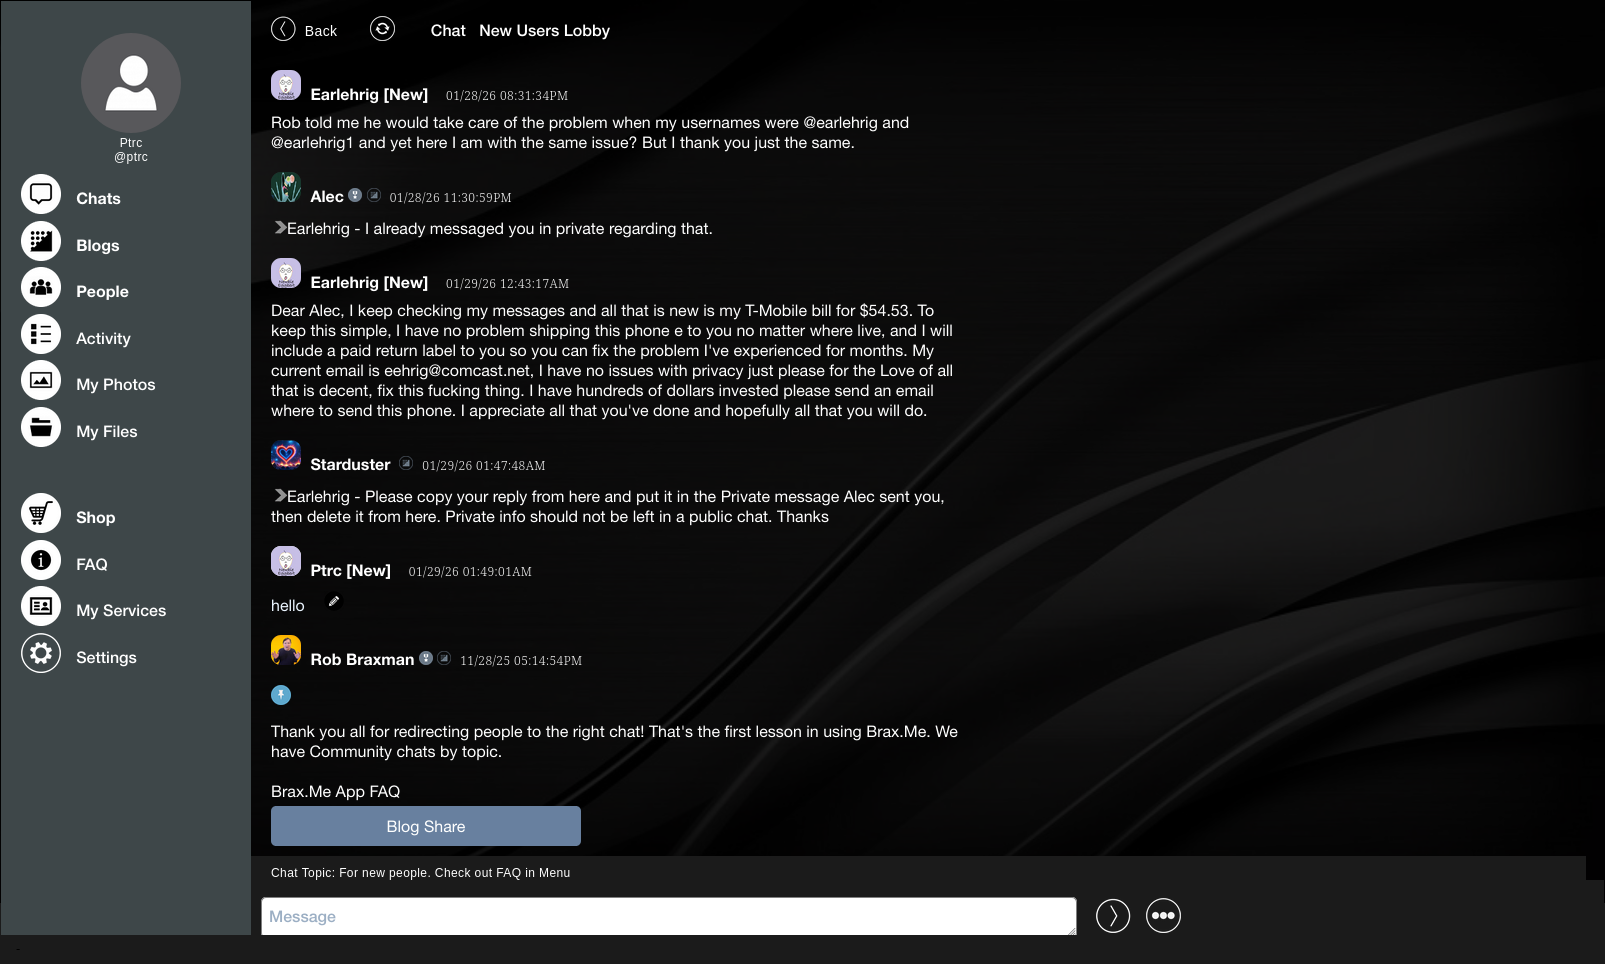Image resolution: width=1605 pixels, height=964 pixels.
Task: Click the large profile avatar of Ptrc
Action: coord(131,83)
